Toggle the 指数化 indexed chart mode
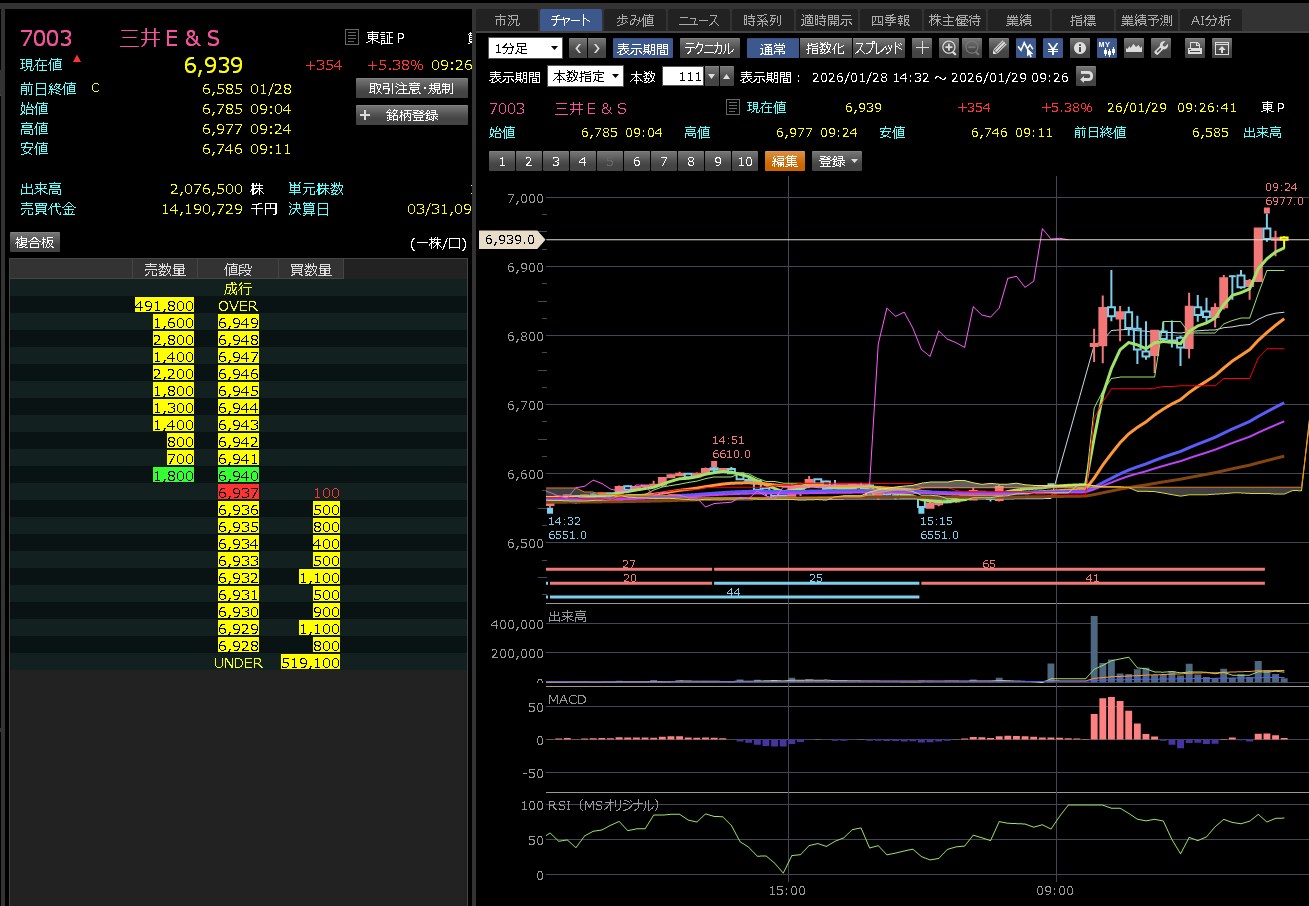Screen dimensions: 1309x906 pos(825,48)
